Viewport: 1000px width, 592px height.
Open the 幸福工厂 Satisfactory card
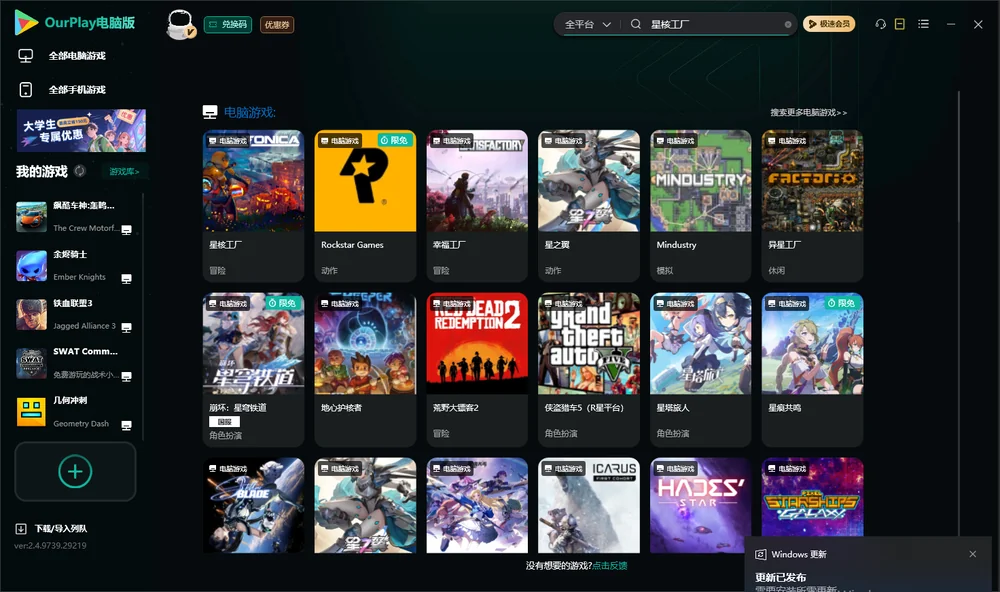click(x=477, y=205)
